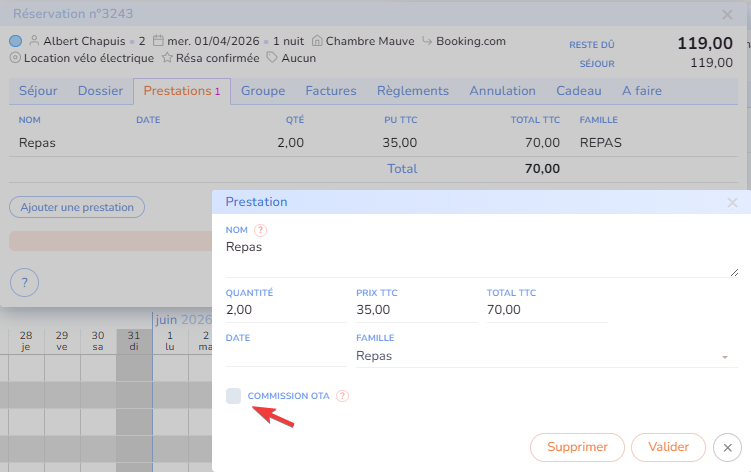Click the calendar icon by the reservation date
This screenshot has height=472, width=751.
(x=158, y=41)
